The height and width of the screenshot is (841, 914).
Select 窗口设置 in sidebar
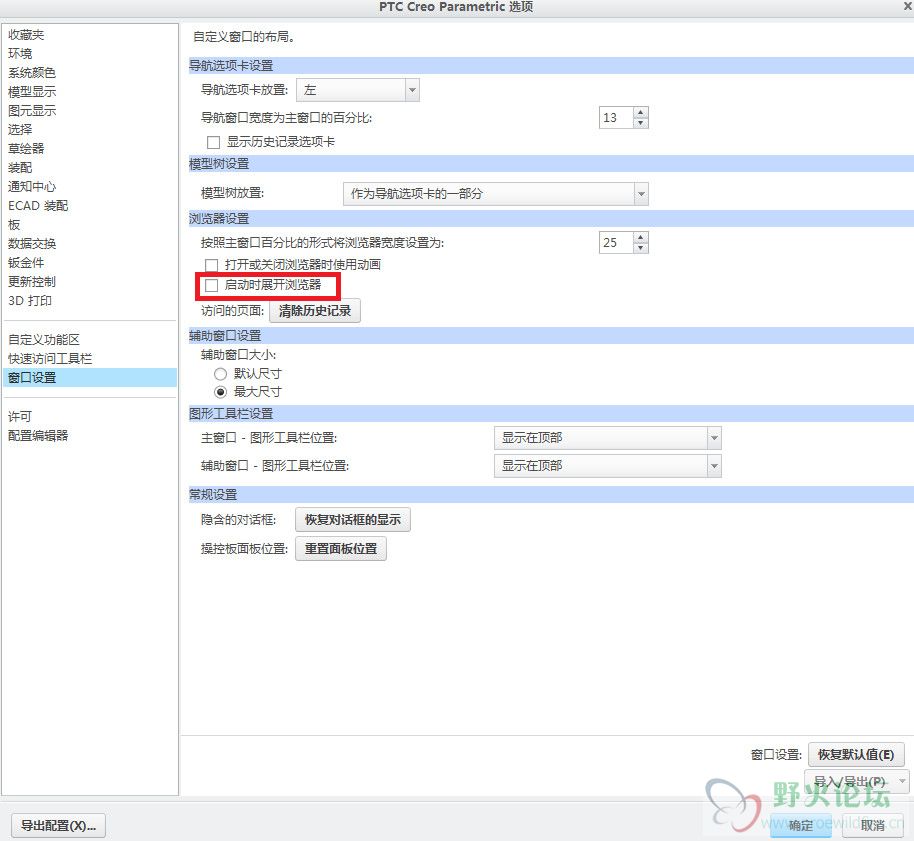90,378
